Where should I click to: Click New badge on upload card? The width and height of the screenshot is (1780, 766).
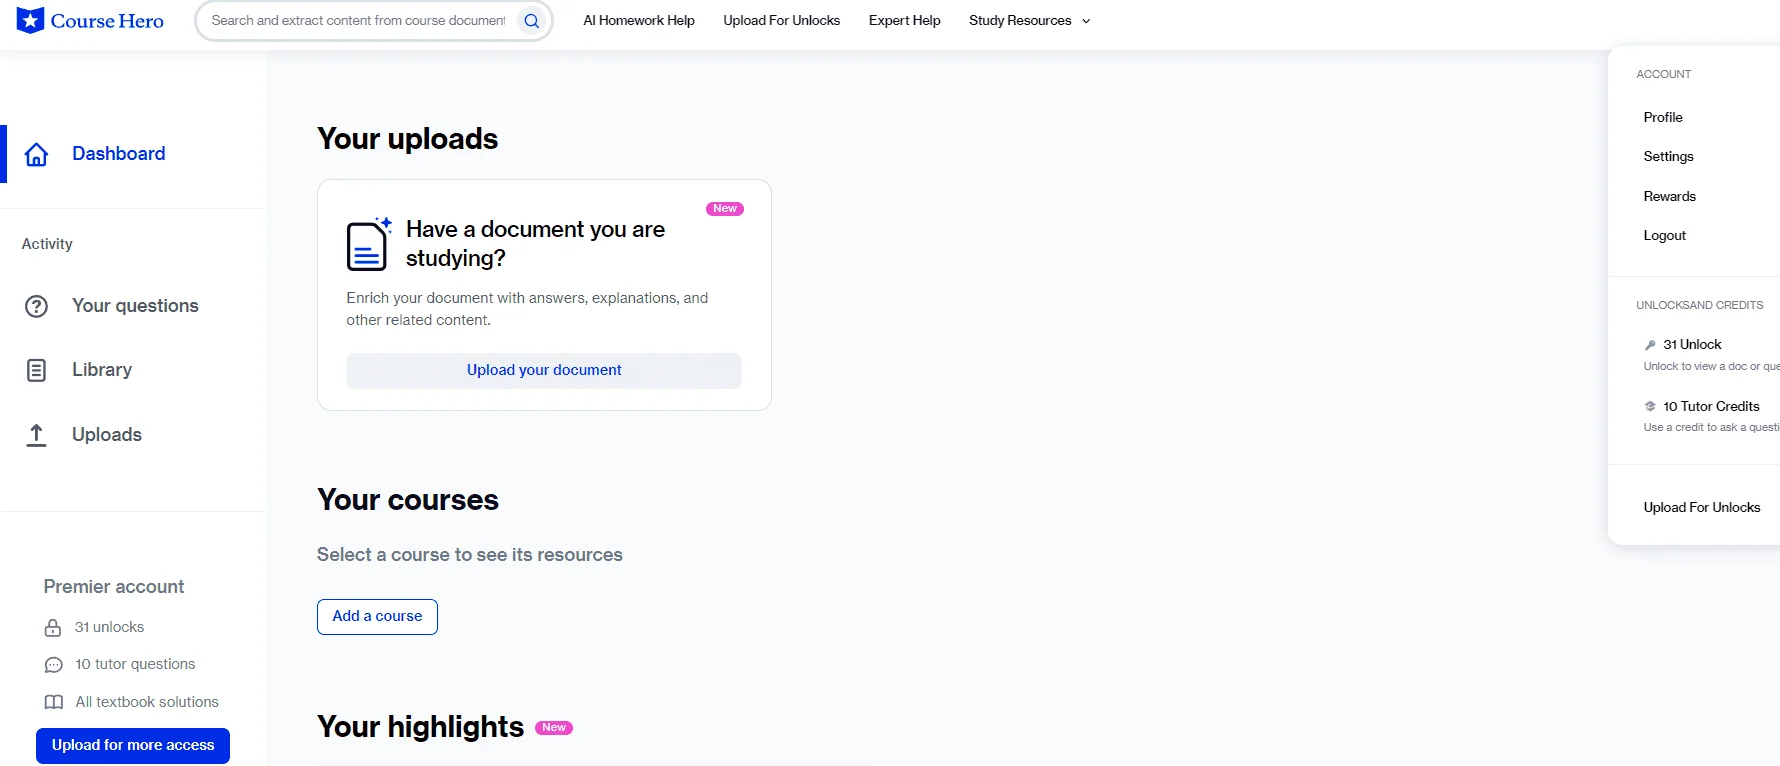coord(725,209)
